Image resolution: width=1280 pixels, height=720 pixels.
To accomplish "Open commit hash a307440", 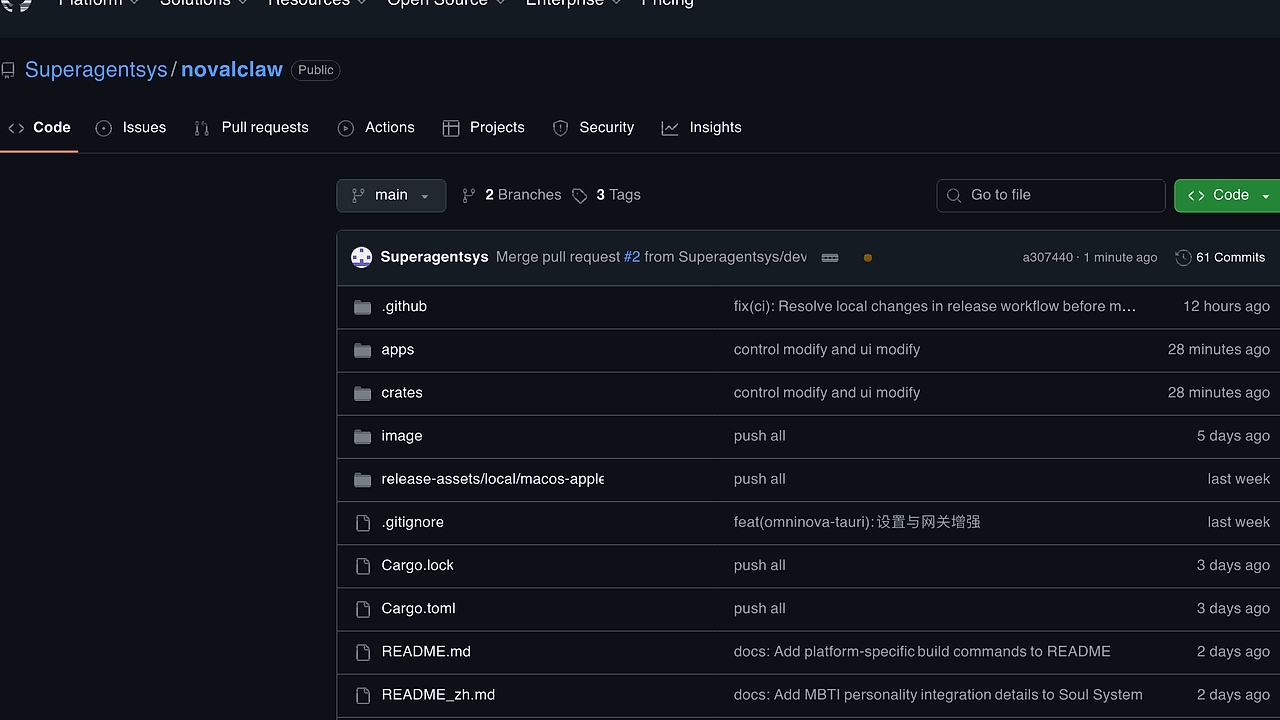I will coord(1047,257).
